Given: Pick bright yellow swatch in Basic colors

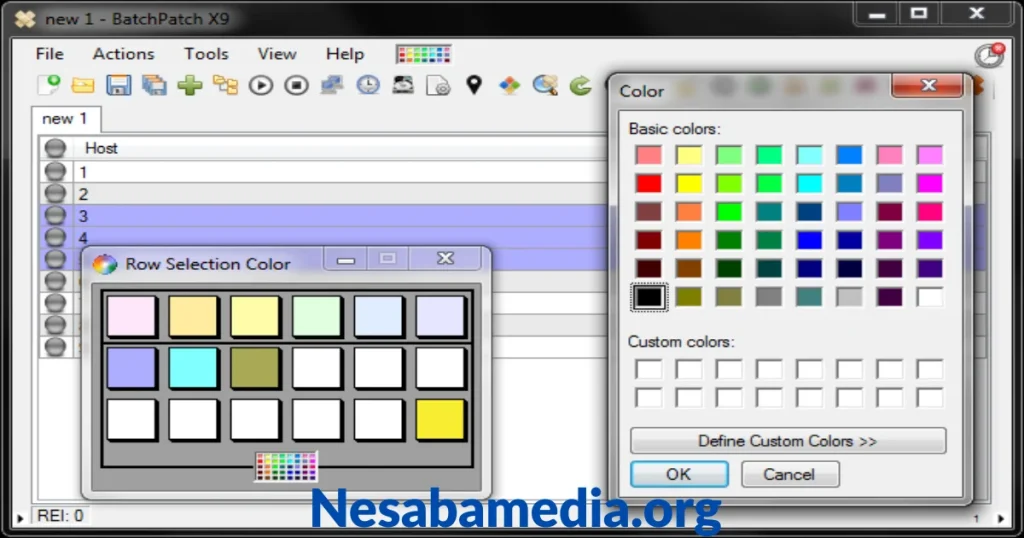Looking at the screenshot, I should (x=689, y=183).
